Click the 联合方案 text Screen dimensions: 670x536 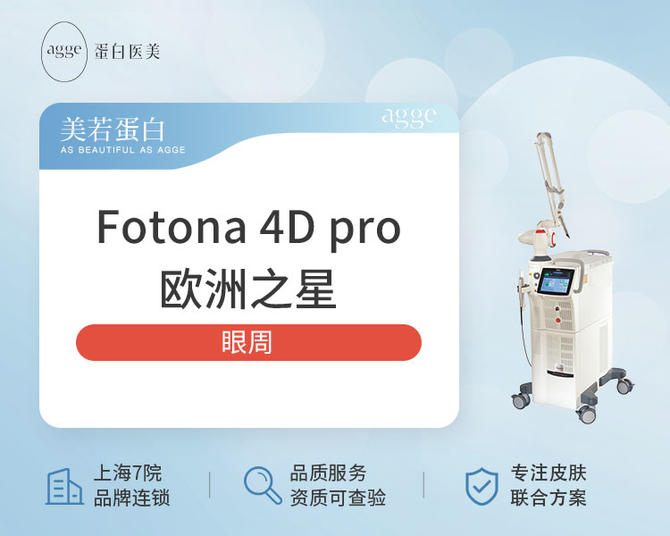[x=549, y=498]
